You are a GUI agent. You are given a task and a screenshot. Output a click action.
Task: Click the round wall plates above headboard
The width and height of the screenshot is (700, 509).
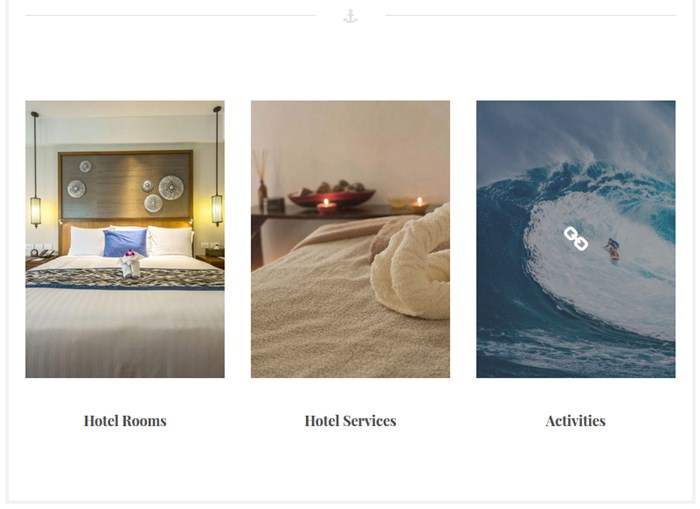[125, 186]
